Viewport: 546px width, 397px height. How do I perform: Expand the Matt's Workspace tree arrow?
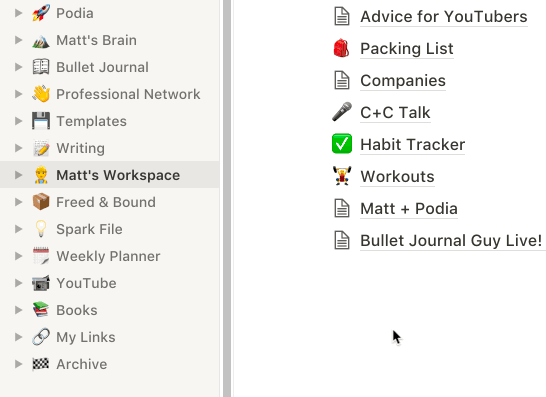click(x=18, y=175)
